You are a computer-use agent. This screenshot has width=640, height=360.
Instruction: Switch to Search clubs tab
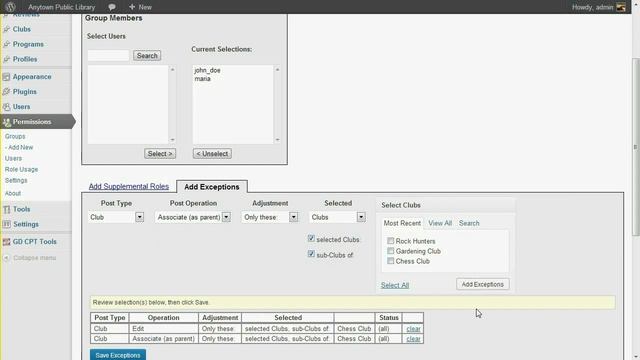pos(469,223)
